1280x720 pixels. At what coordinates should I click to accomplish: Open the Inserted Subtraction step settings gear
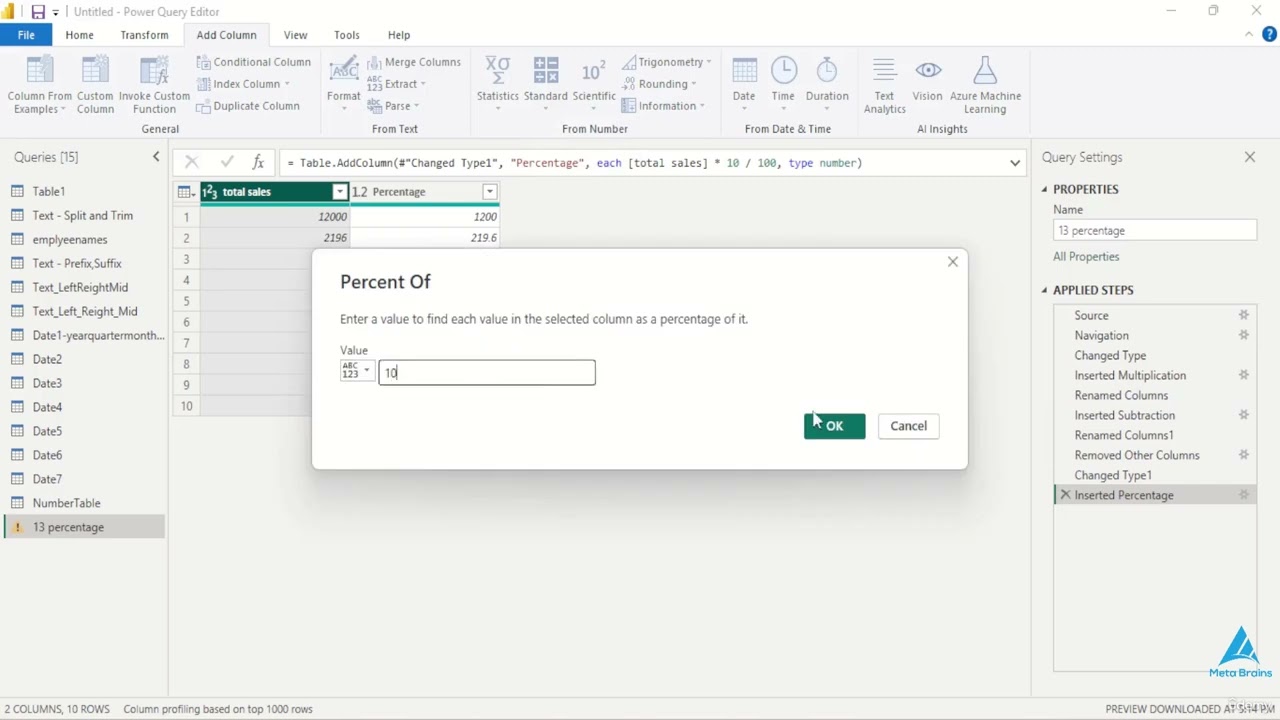click(1244, 415)
